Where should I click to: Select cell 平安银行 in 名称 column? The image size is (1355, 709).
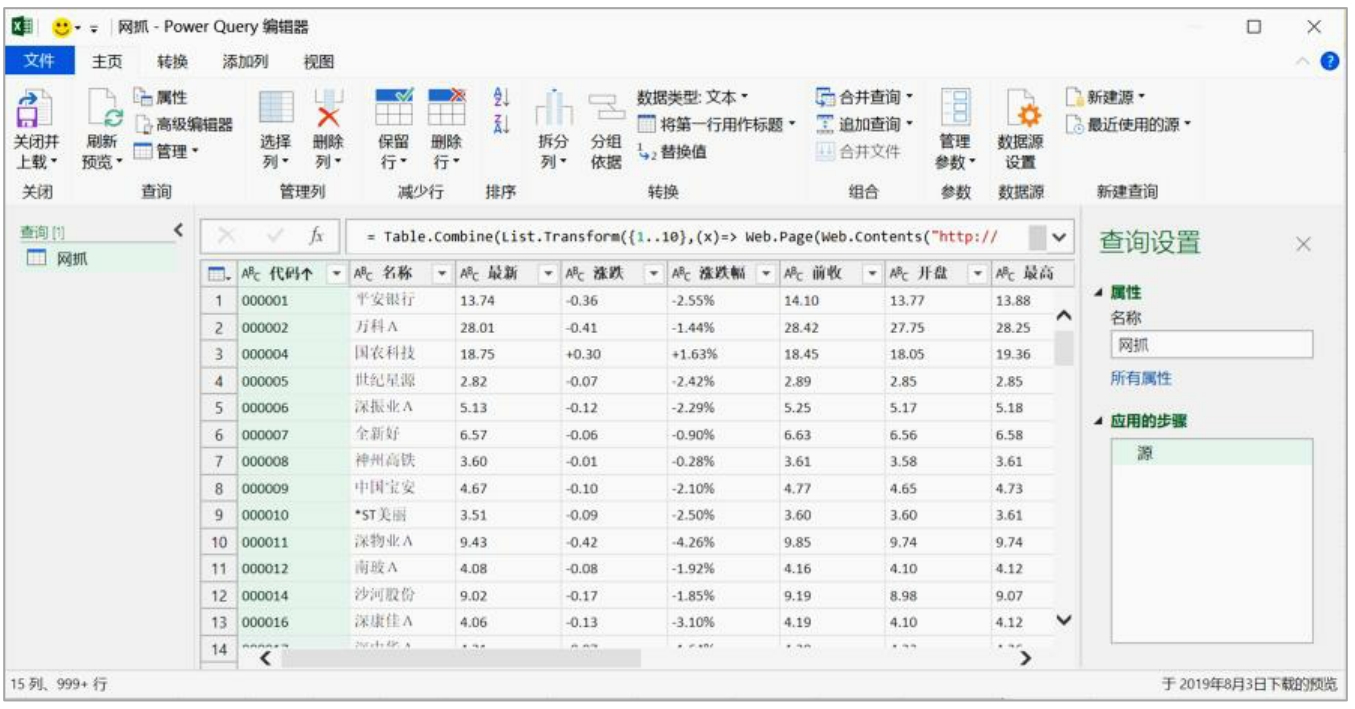pyautogui.click(x=401, y=300)
